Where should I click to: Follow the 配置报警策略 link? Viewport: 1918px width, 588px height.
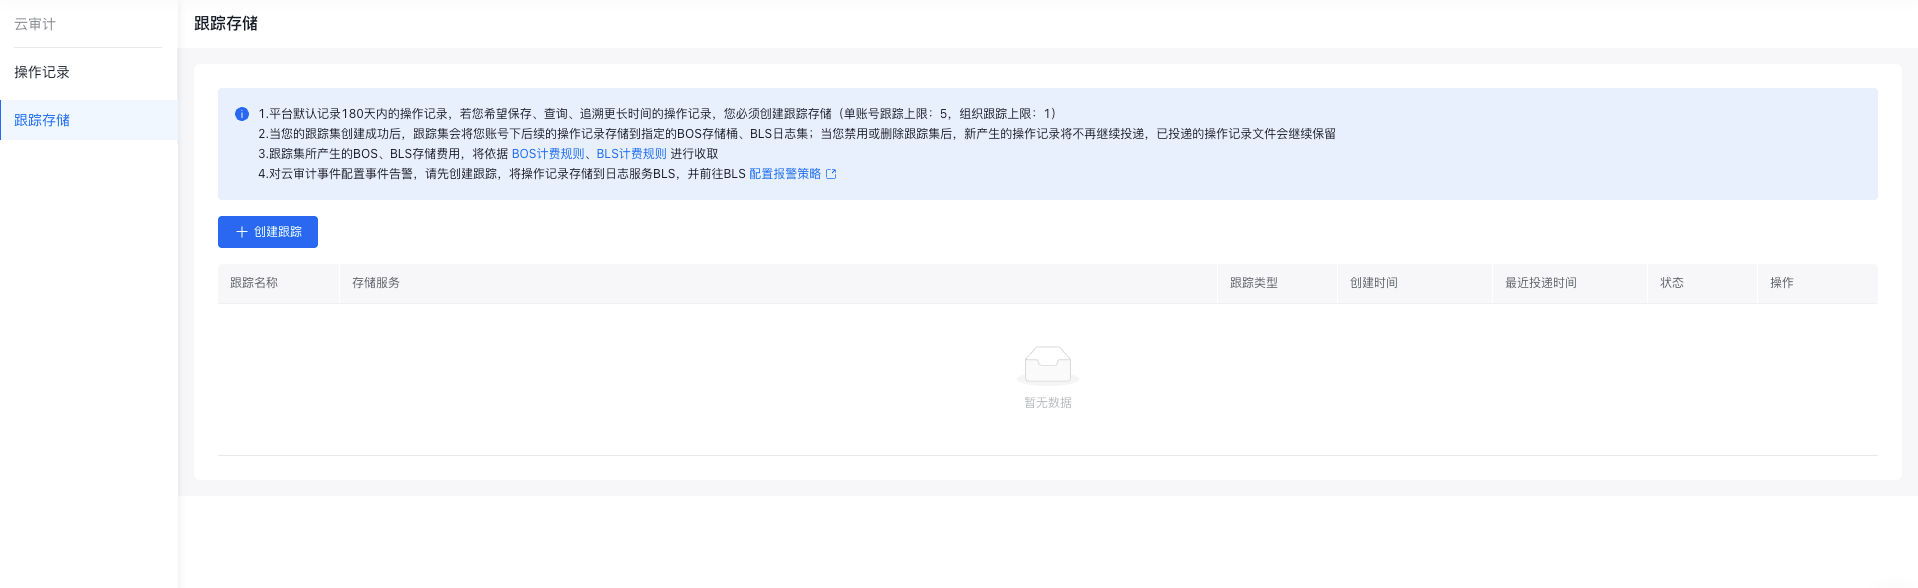coord(785,174)
